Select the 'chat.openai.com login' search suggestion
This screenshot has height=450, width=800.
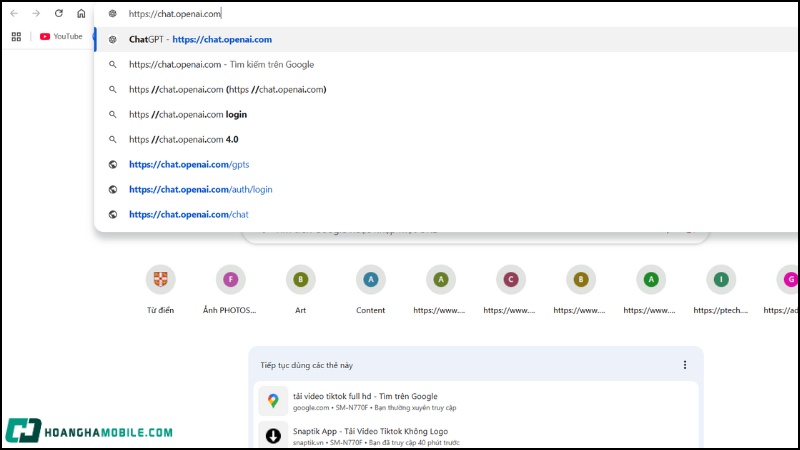(x=188, y=115)
